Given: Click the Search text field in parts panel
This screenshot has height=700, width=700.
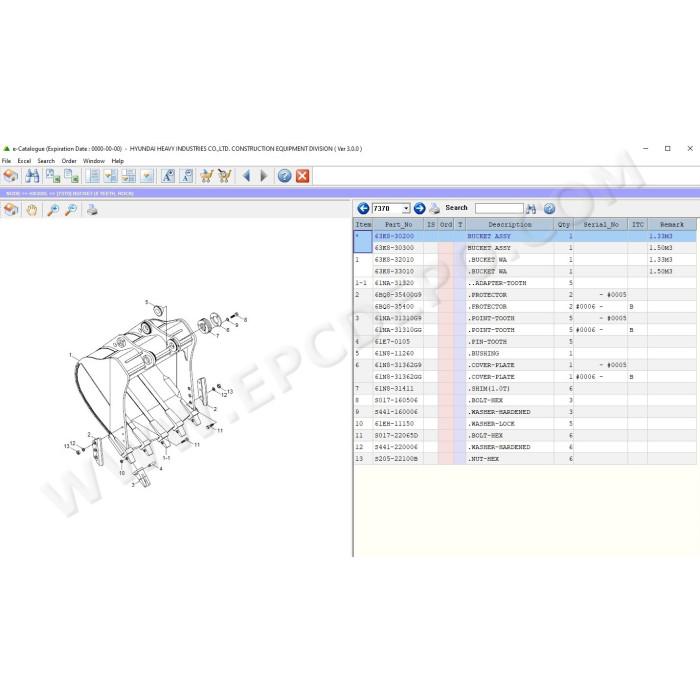Looking at the screenshot, I should click(499, 208).
